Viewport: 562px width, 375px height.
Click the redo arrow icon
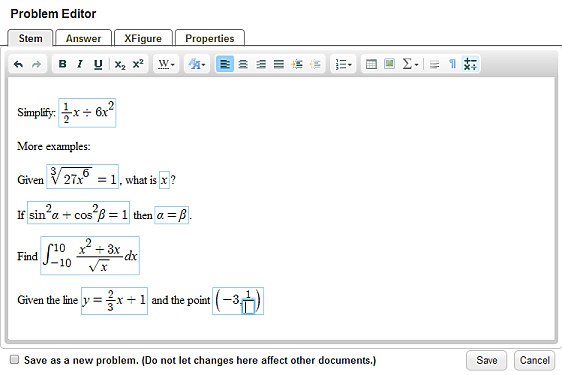tap(36, 64)
